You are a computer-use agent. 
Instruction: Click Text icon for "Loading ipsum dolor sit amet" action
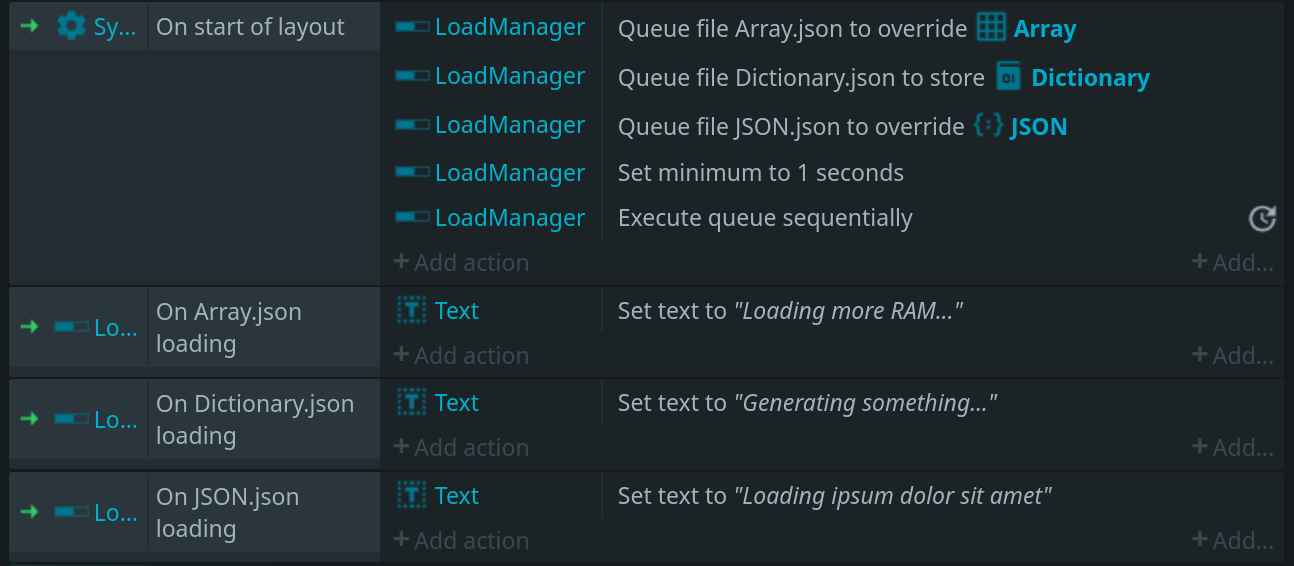(412, 495)
